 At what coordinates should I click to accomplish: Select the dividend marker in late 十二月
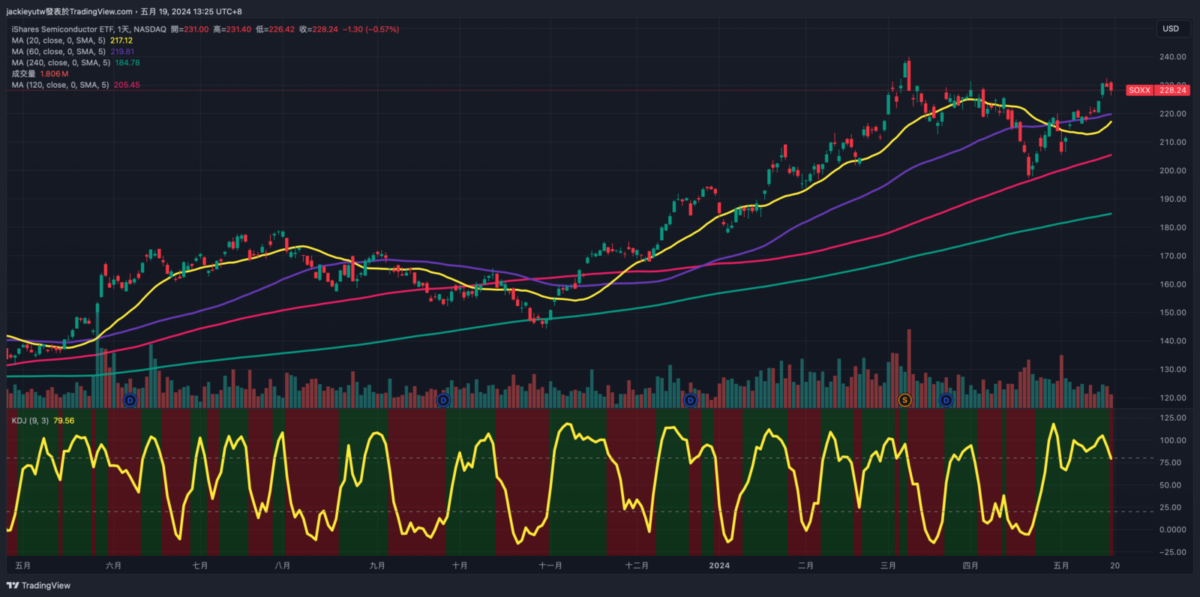click(690, 400)
